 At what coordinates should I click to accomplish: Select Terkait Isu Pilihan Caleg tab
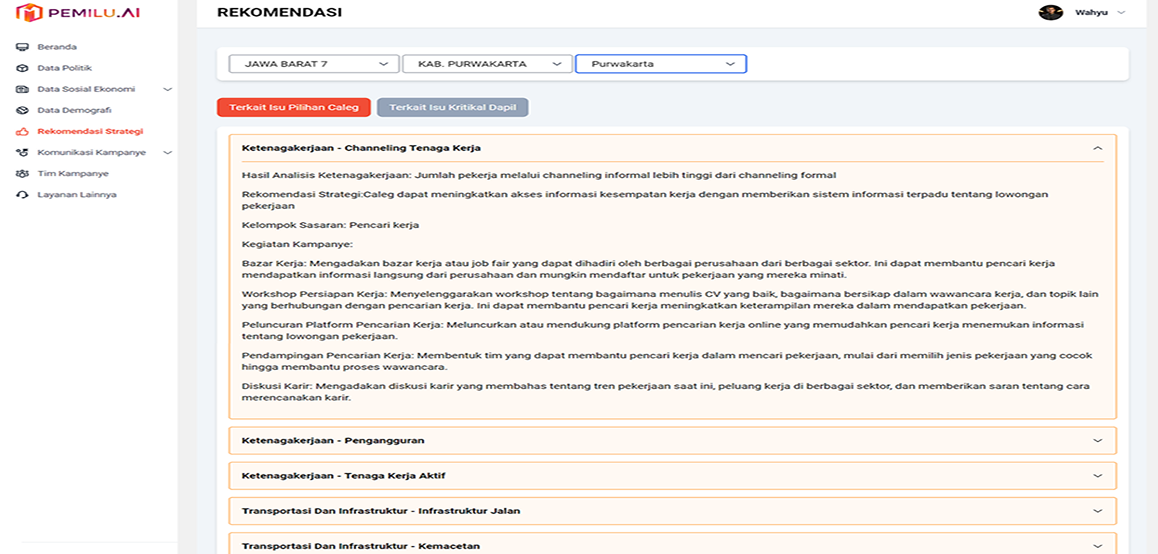294,107
